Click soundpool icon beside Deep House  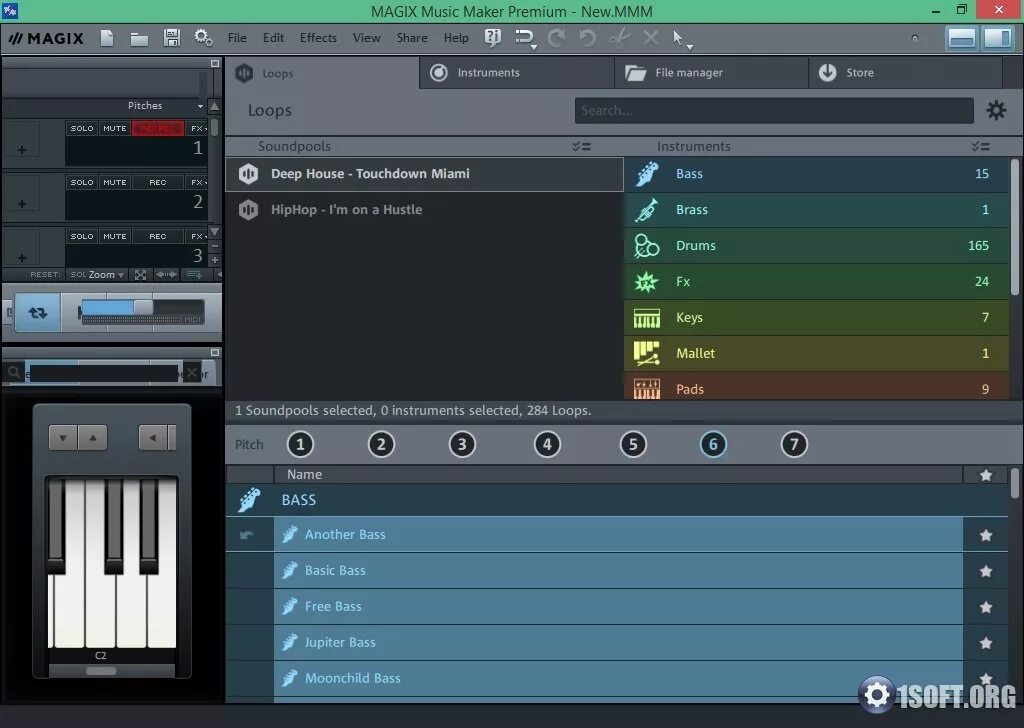coord(248,174)
